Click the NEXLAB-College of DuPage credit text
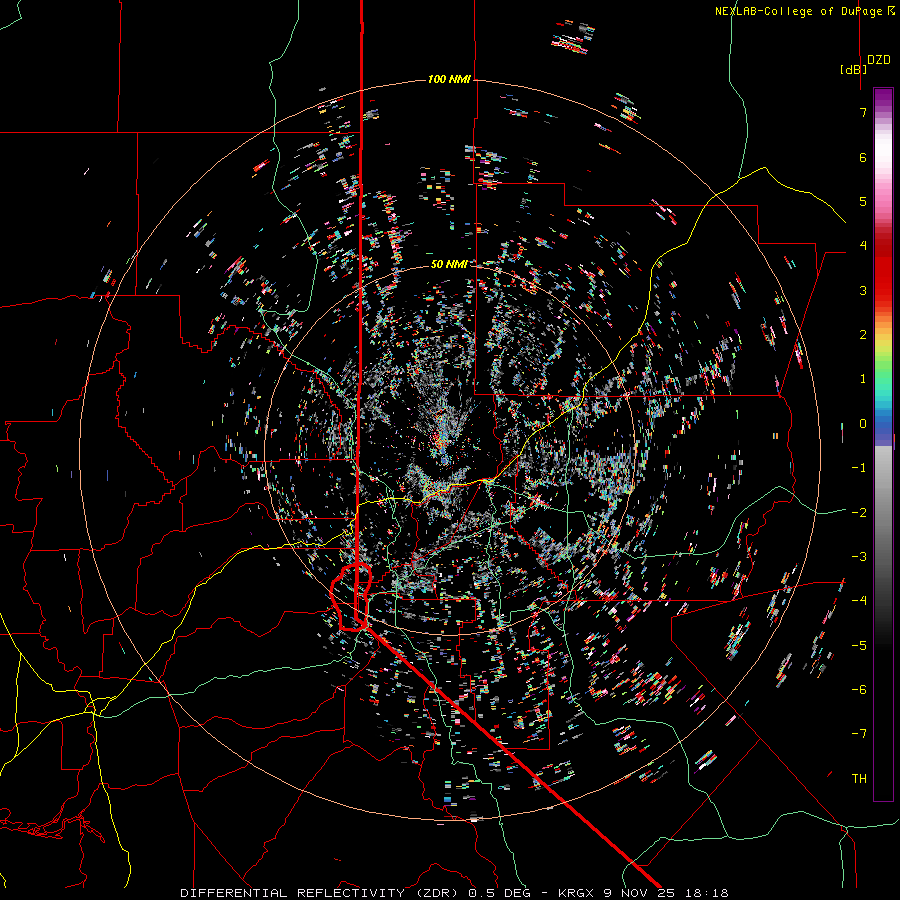The height and width of the screenshot is (900, 900). [x=804, y=11]
